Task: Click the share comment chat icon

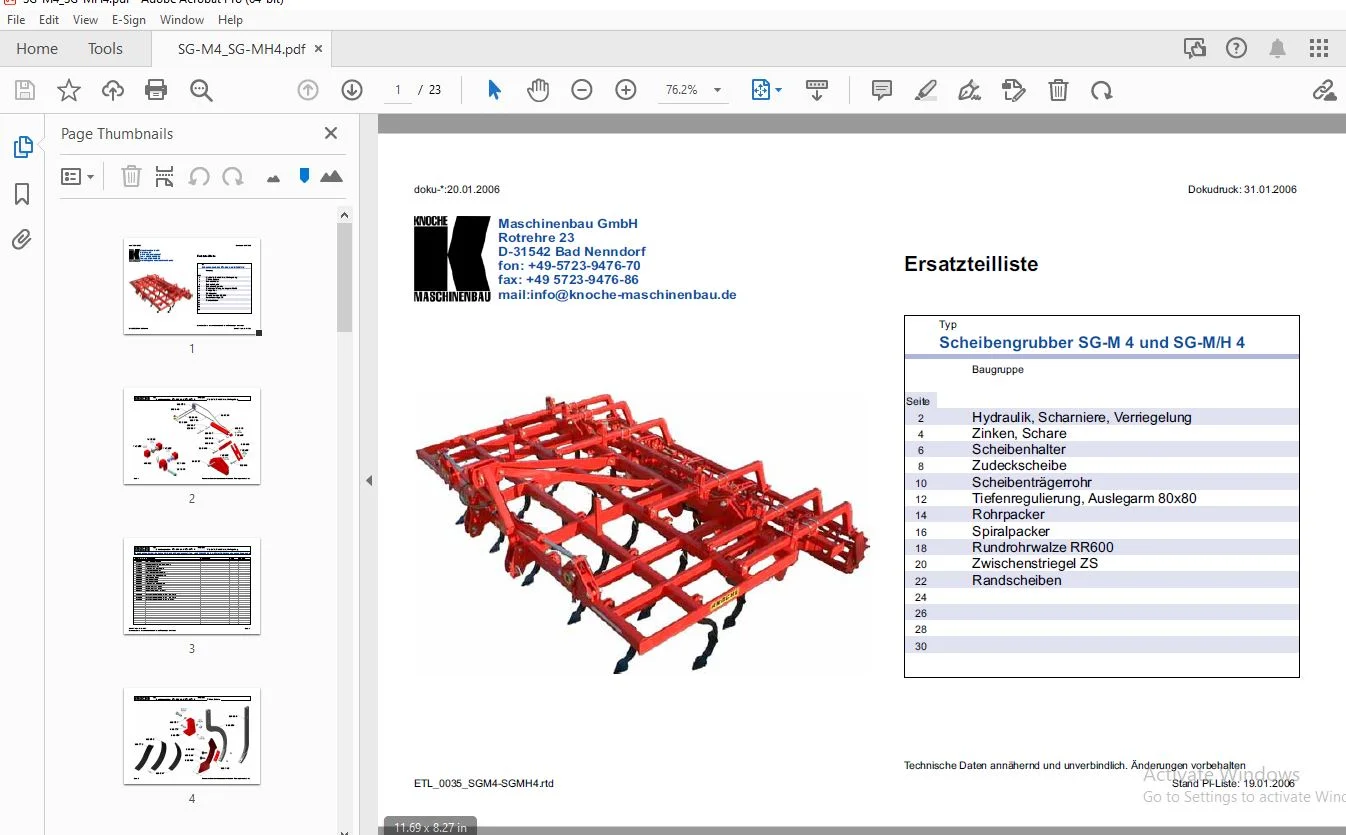Action: pos(1195,48)
